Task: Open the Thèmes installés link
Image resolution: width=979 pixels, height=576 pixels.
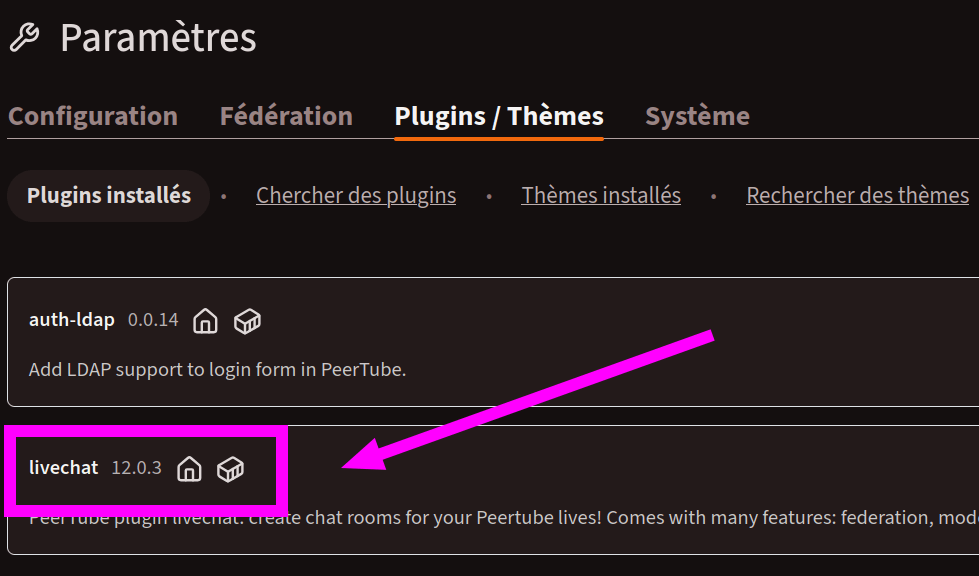Action: click(x=601, y=195)
